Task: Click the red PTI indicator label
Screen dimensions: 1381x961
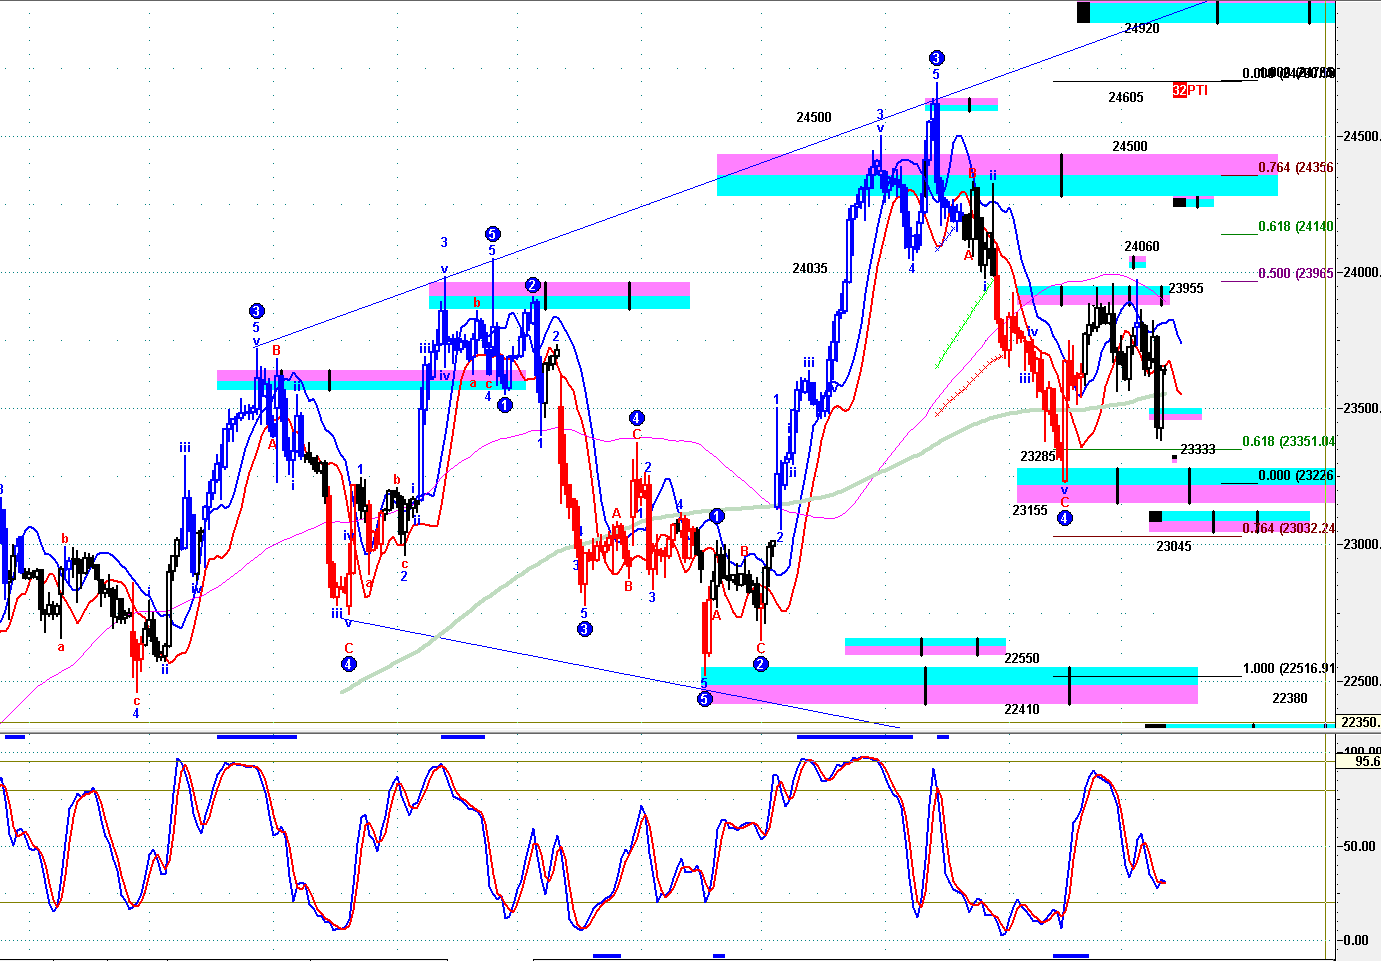Action: 1190,90
